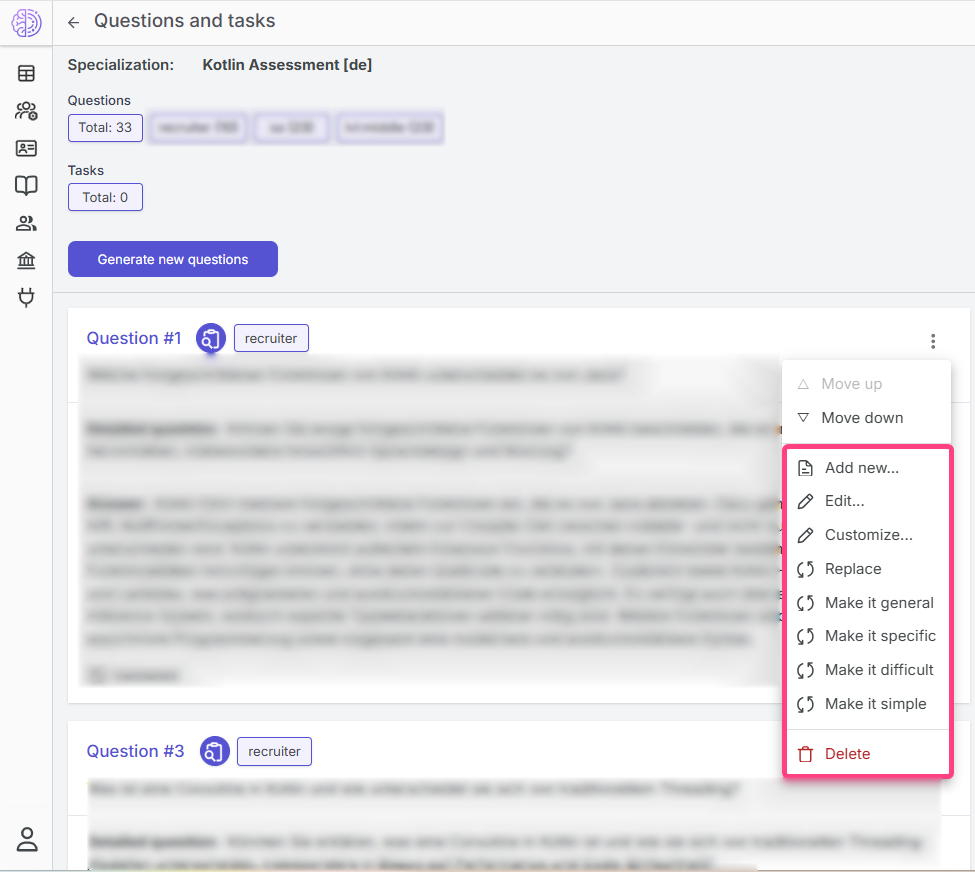Image resolution: width=975 pixels, height=872 pixels.
Task: Click the Total: 0 tasks chip
Action: click(105, 197)
